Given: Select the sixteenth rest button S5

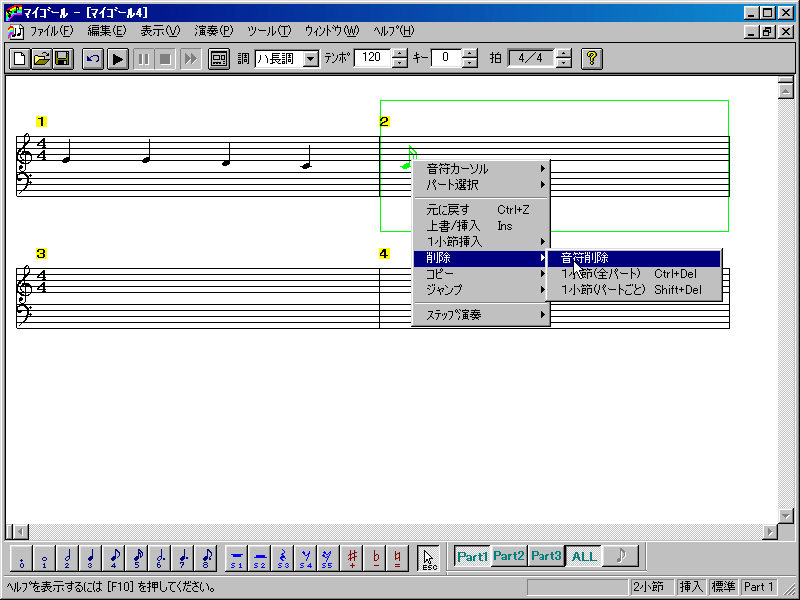Looking at the screenshot, I should tap(328, 558).
